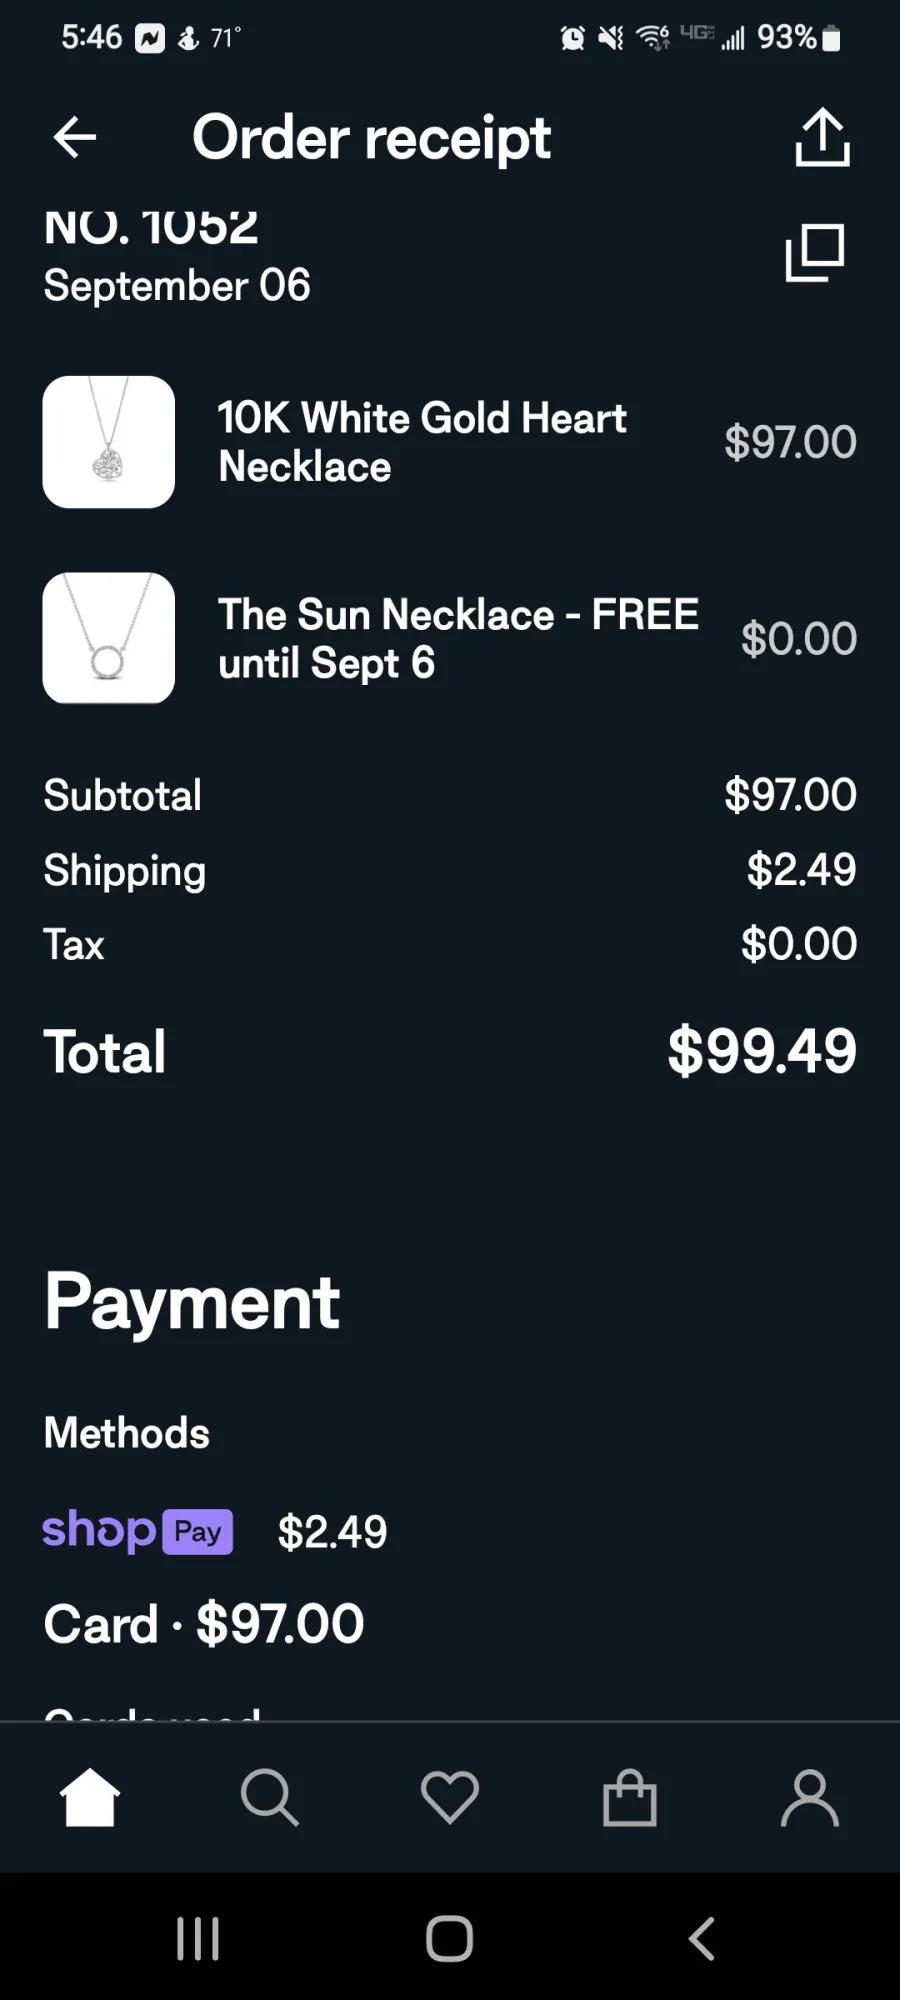Tap the Android back chevron
This screenshot has height=2000, width=900.
pyautogui.click(x=702, y=1939)
